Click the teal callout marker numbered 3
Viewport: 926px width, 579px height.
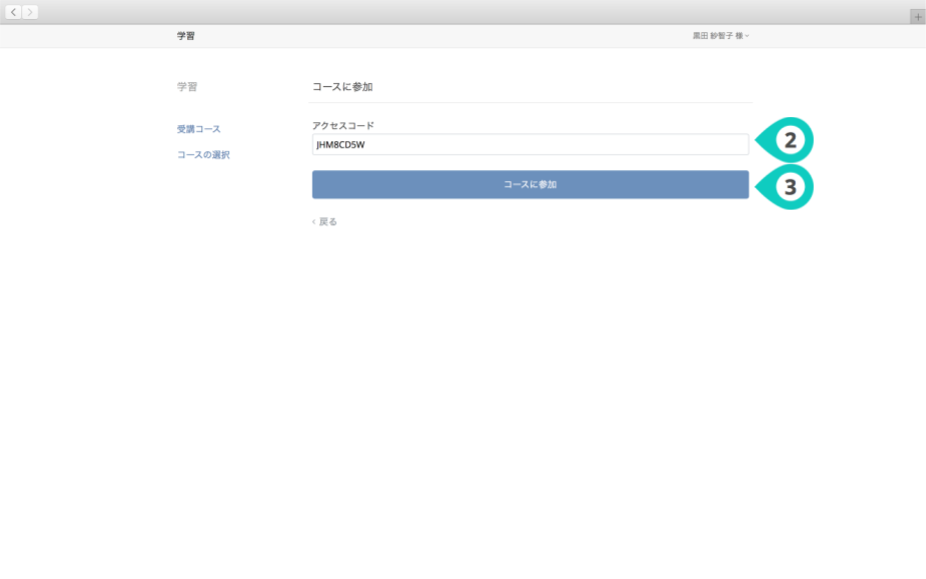click(x=787, y=186)
